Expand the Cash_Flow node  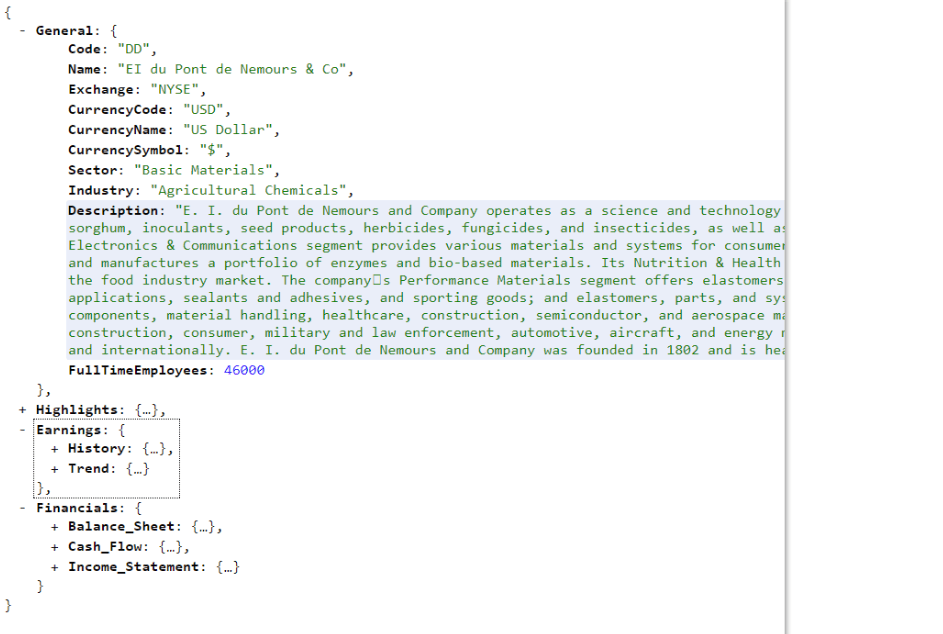click(55, 547)
